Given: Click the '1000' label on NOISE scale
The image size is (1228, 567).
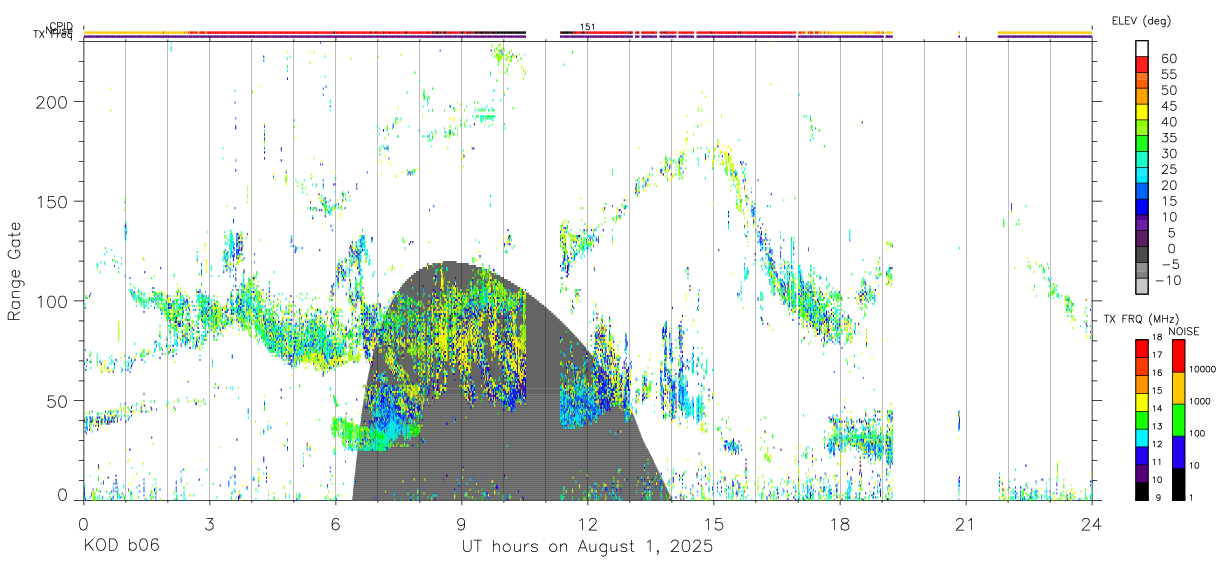Looking at the screenshot, I should 1200,402.
